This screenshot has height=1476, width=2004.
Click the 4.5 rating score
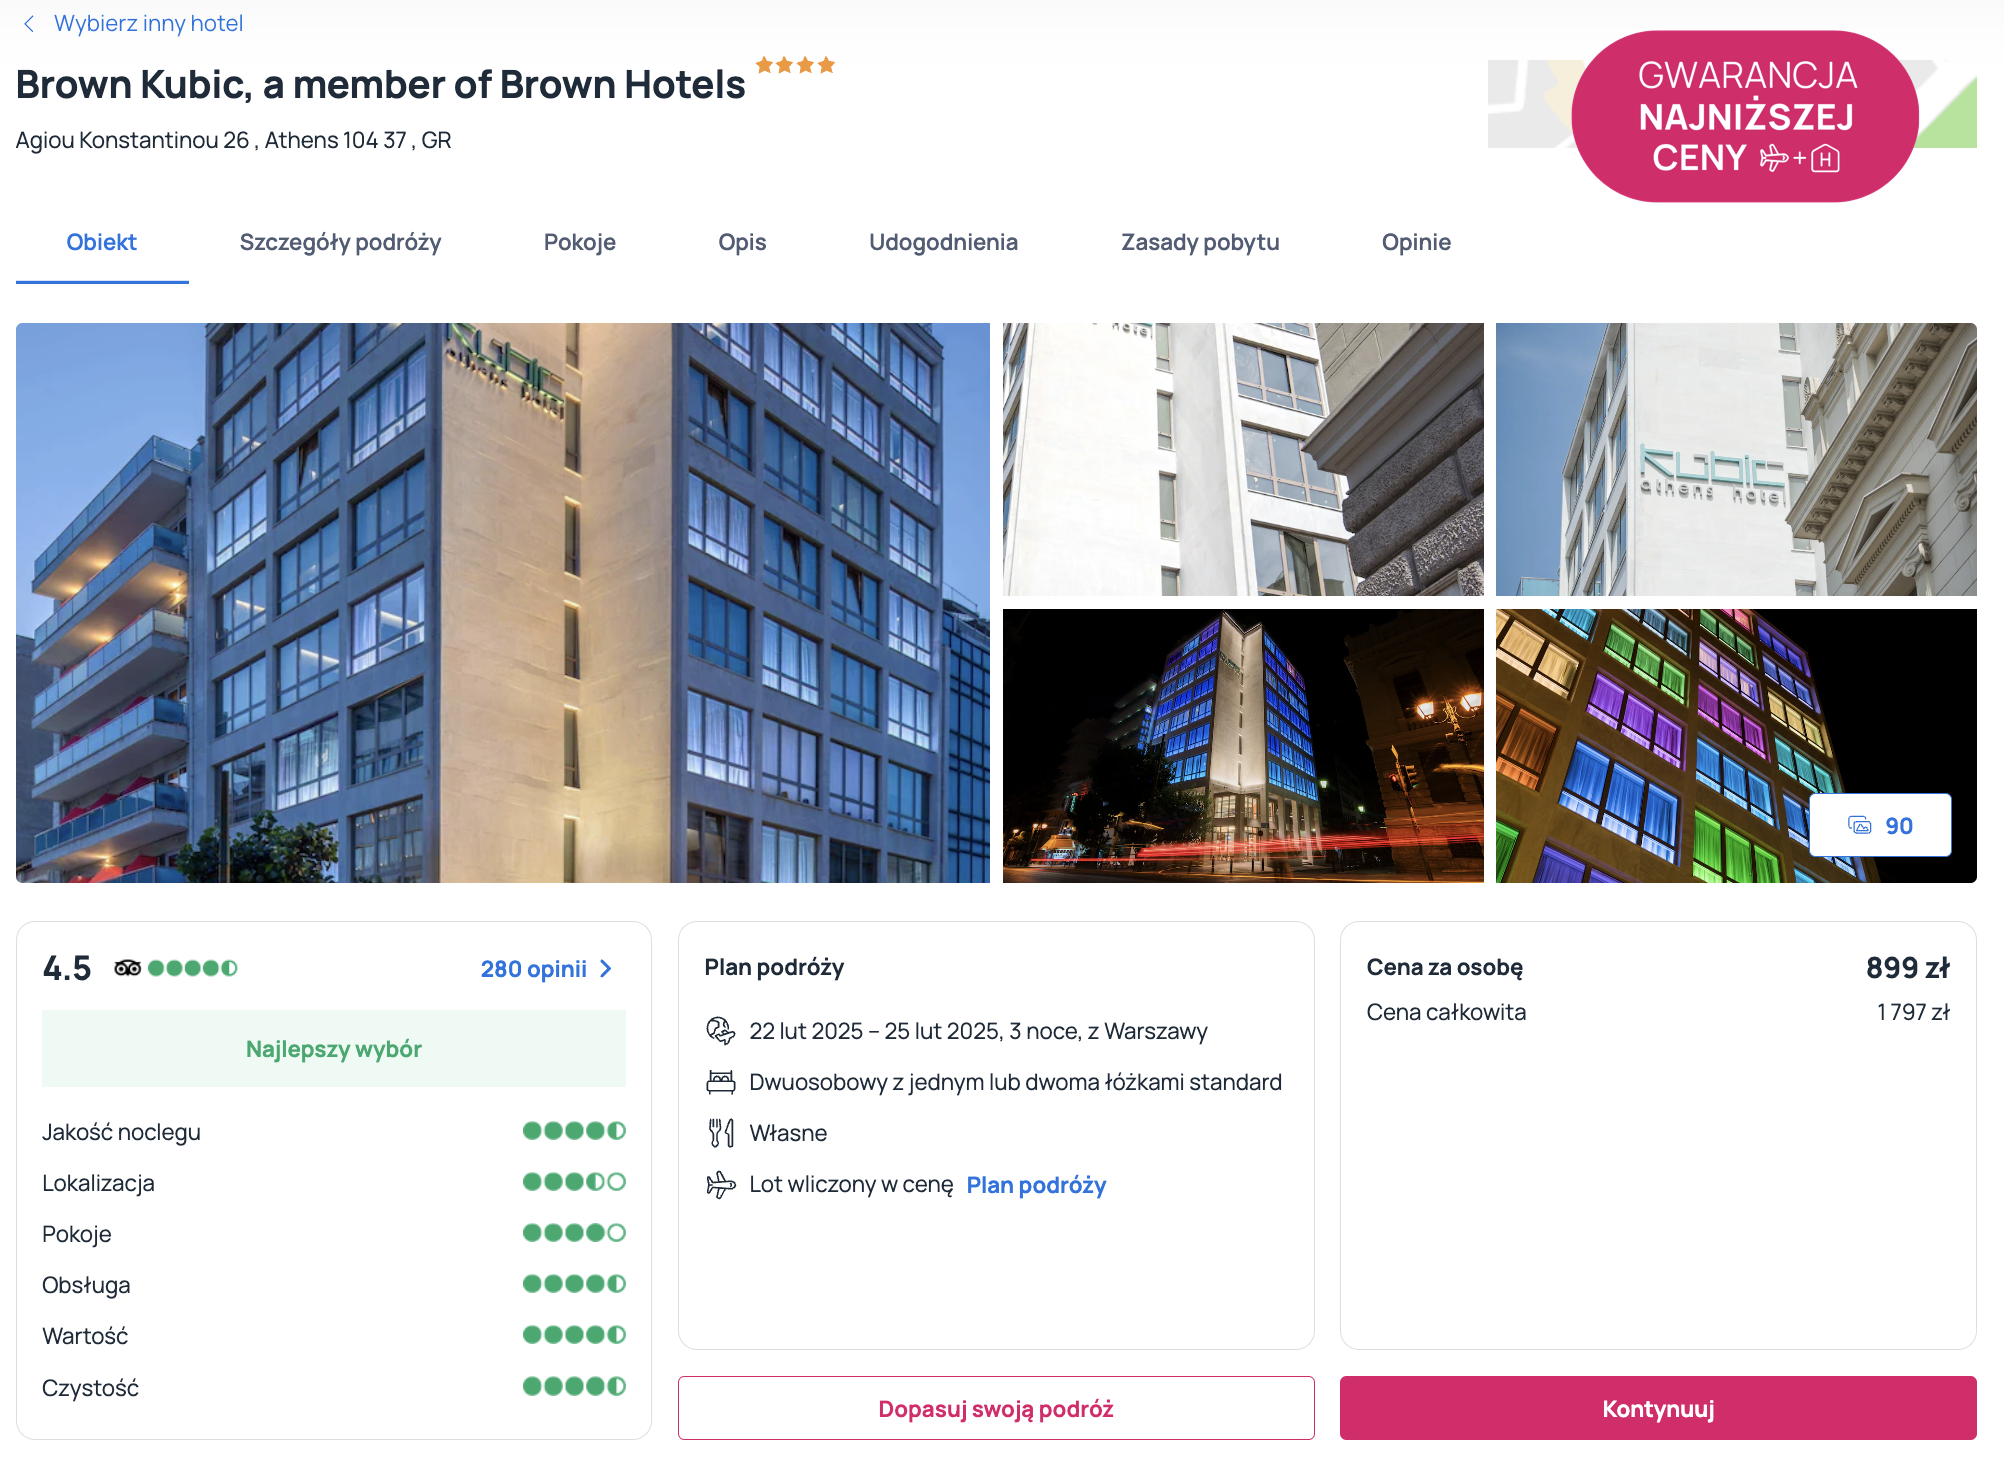tap(67, 968)
